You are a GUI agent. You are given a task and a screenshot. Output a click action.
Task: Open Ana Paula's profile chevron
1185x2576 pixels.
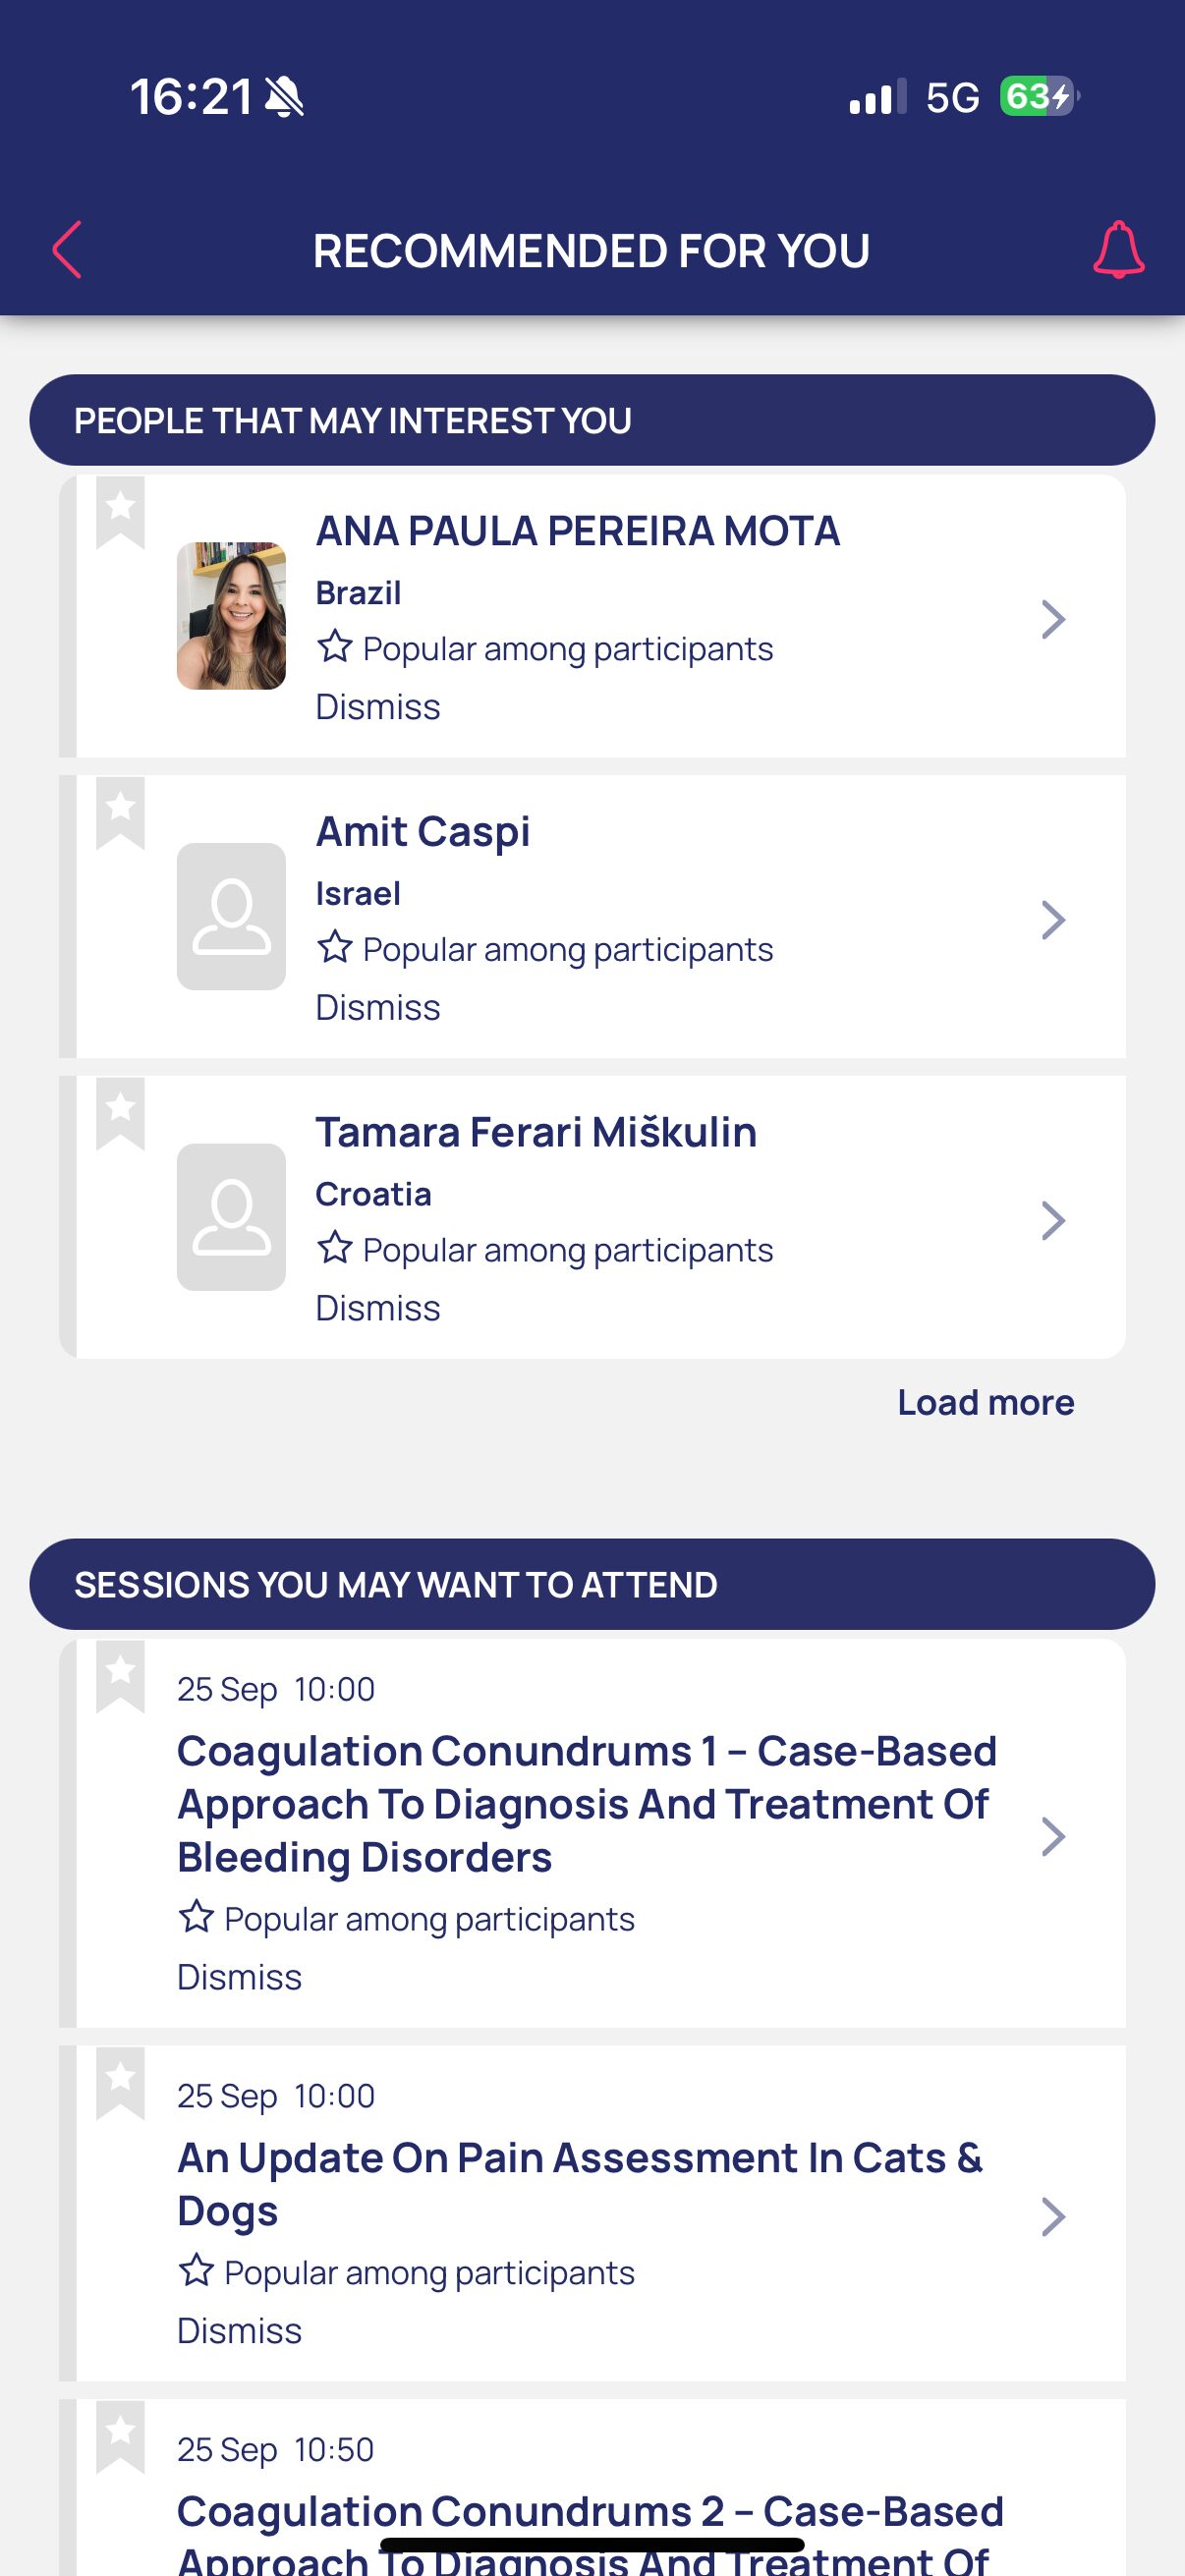[x=1053, y=619]
